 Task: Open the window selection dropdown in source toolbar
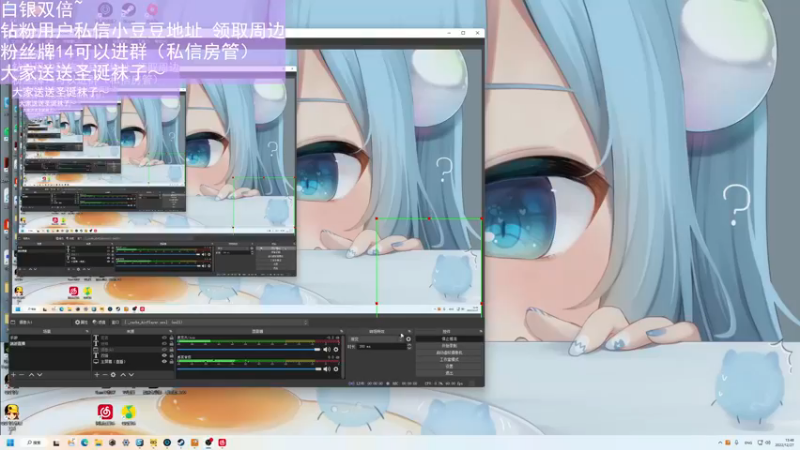(215, 322)
